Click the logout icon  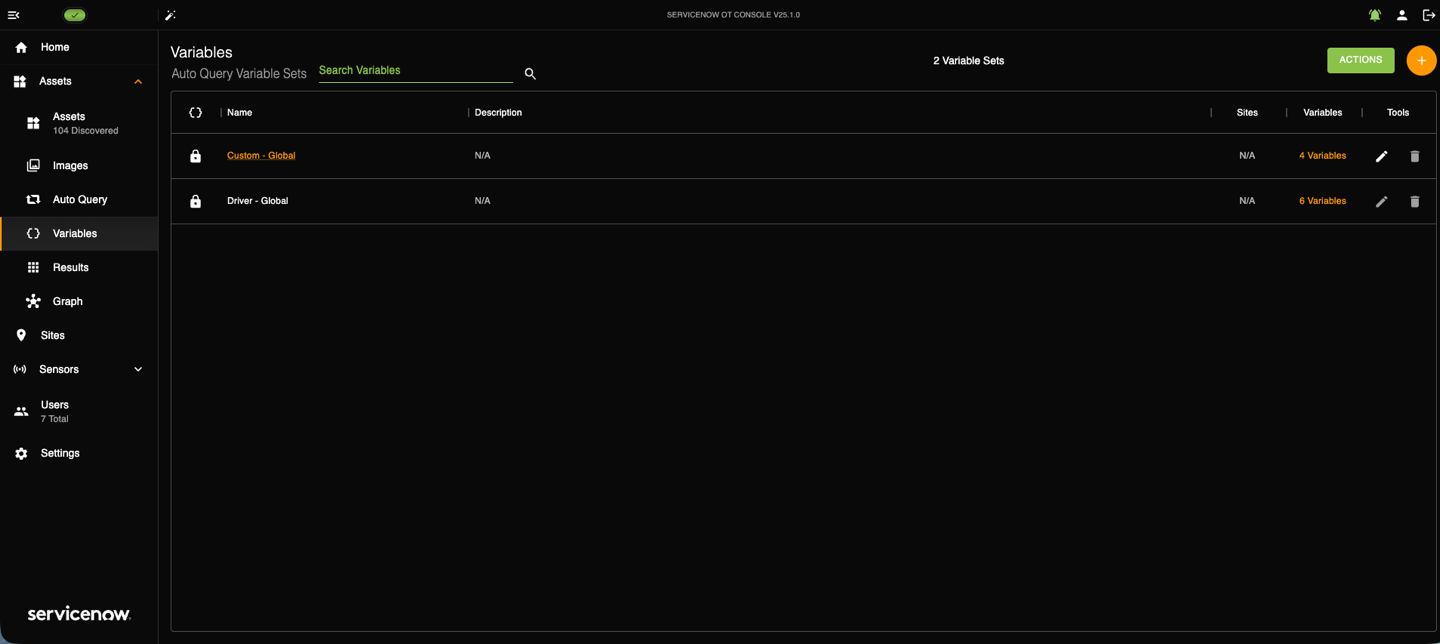[1429, 15]
